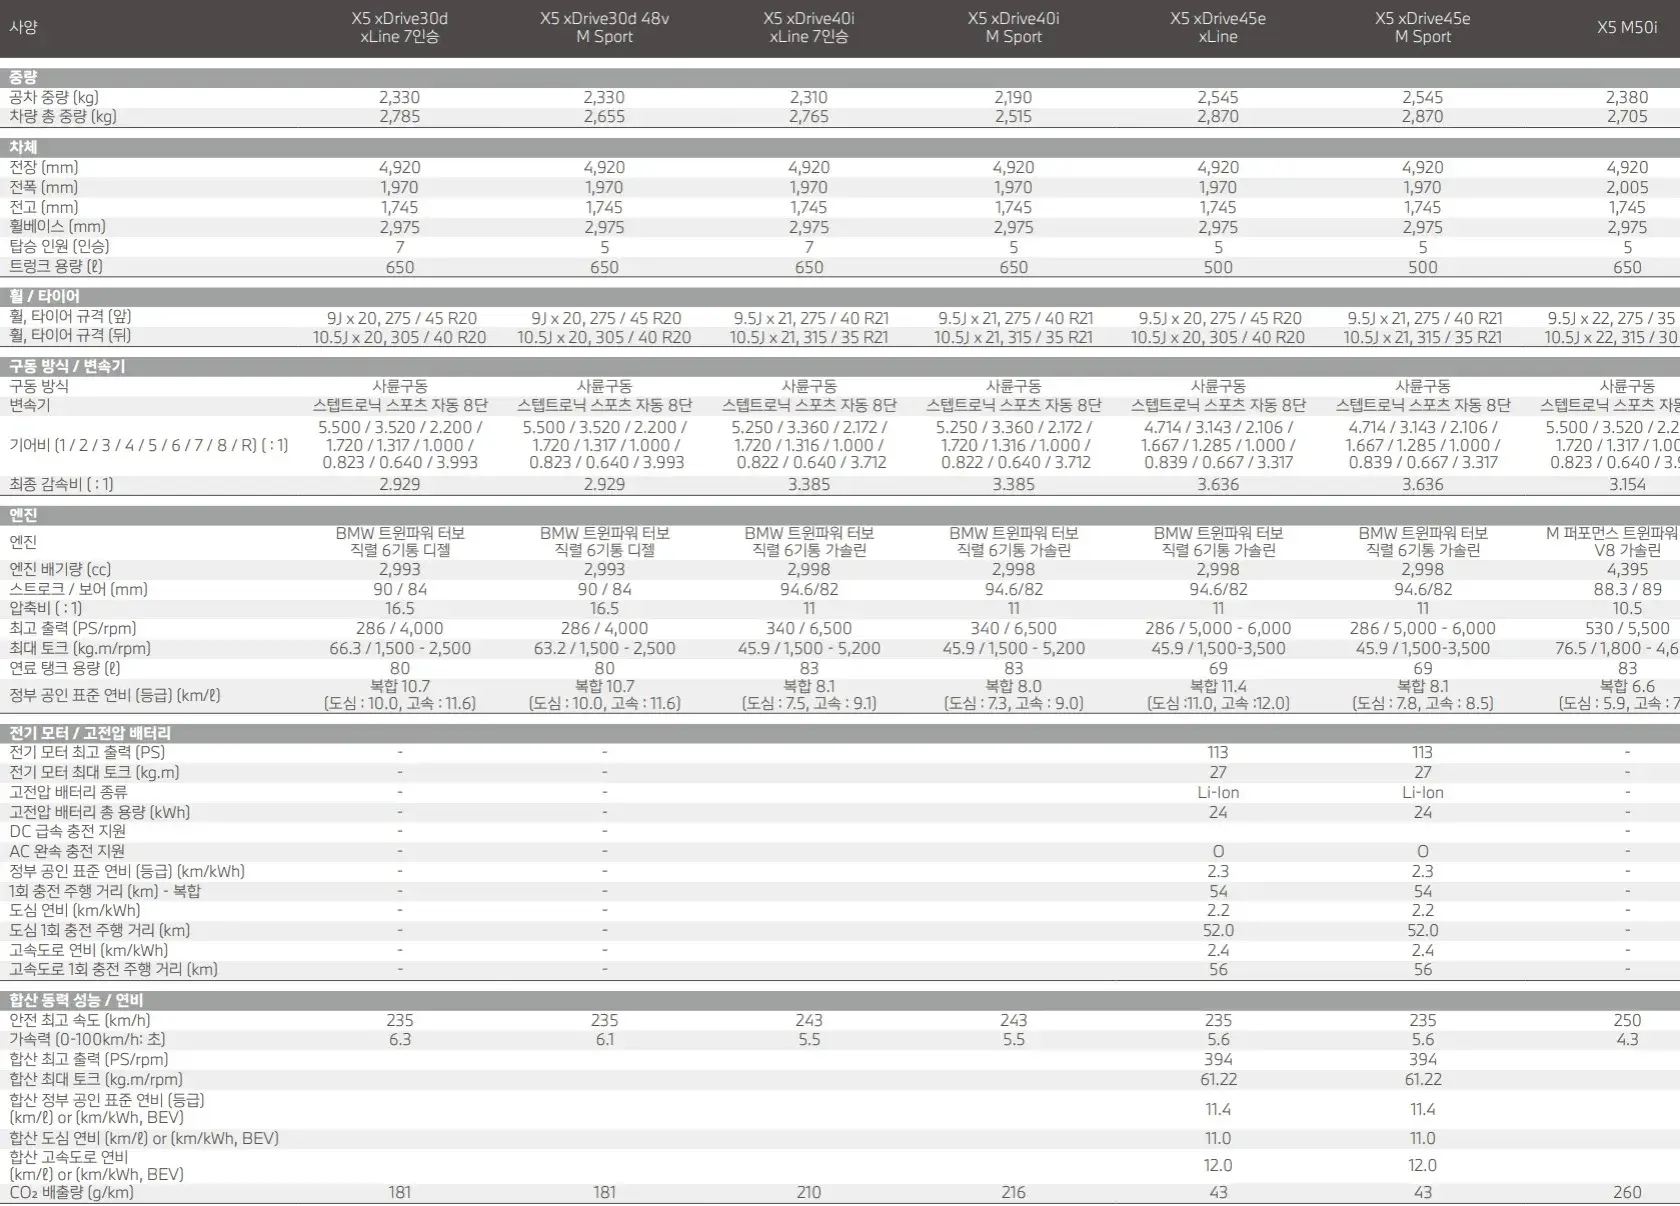Click the 최대 토크 (kg.m/rpm) row label
This screenshot has height=1206, width=1680.
tap(80, 648)
